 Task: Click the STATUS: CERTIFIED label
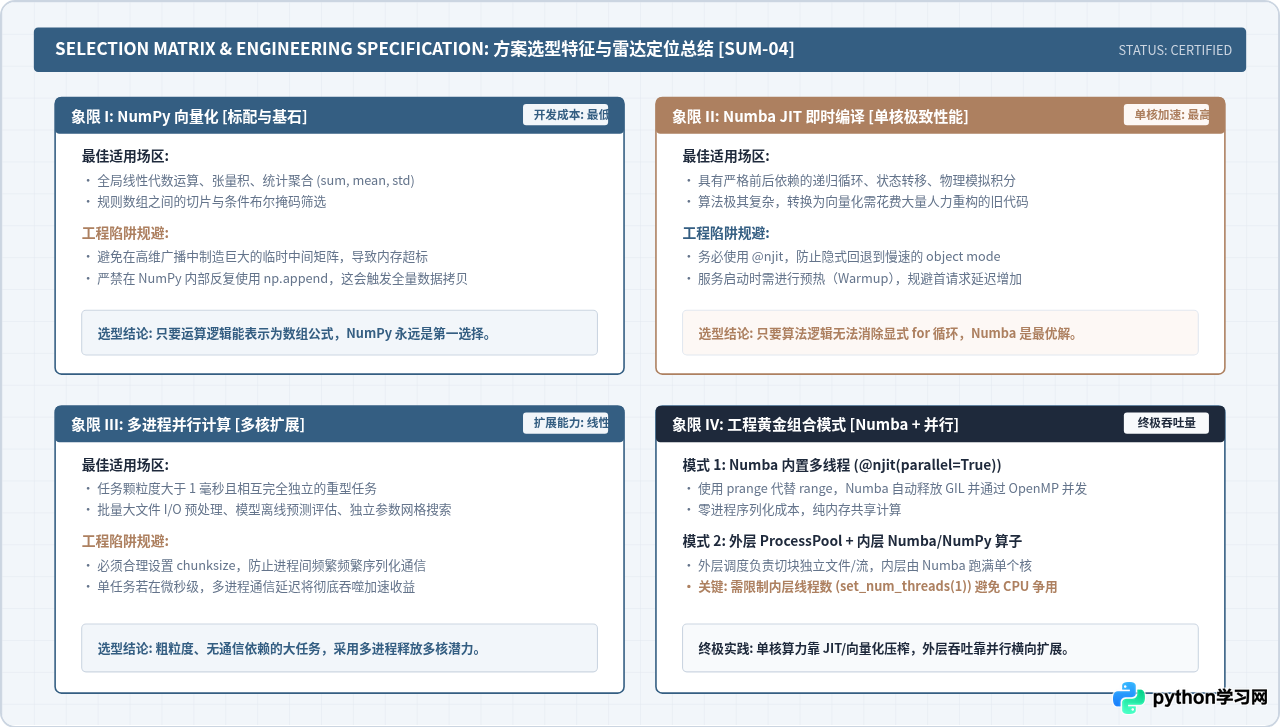coord(1175,50)
